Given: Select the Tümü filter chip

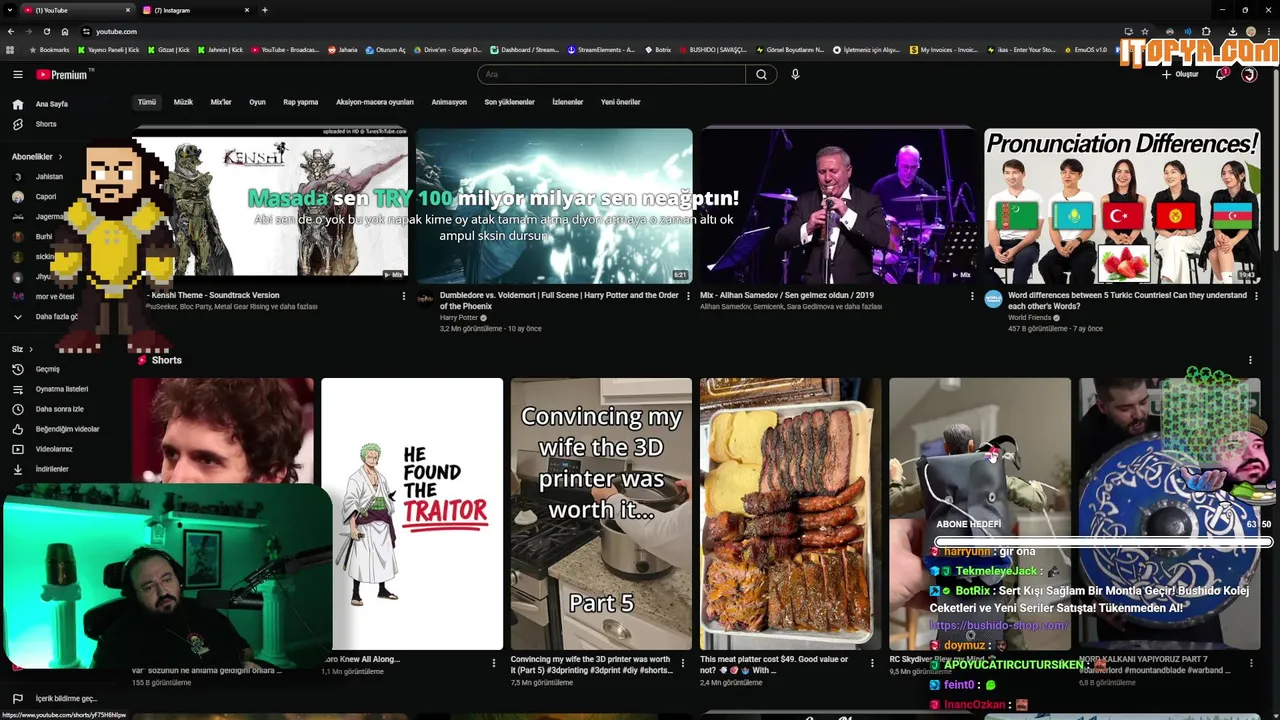Looking at the screenshot, I should (147, 102).
